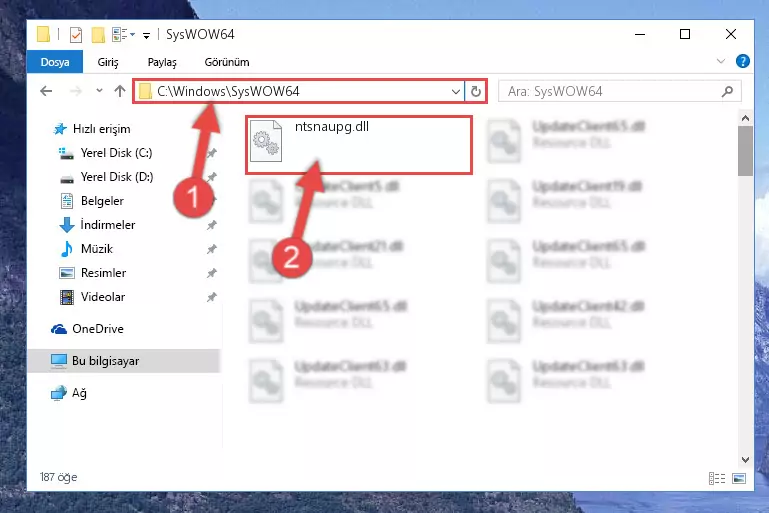Click the vertical scrollbar thumb
Image resolution: width=769 pixels, height=513 pixels.
(x=745, y=151)
